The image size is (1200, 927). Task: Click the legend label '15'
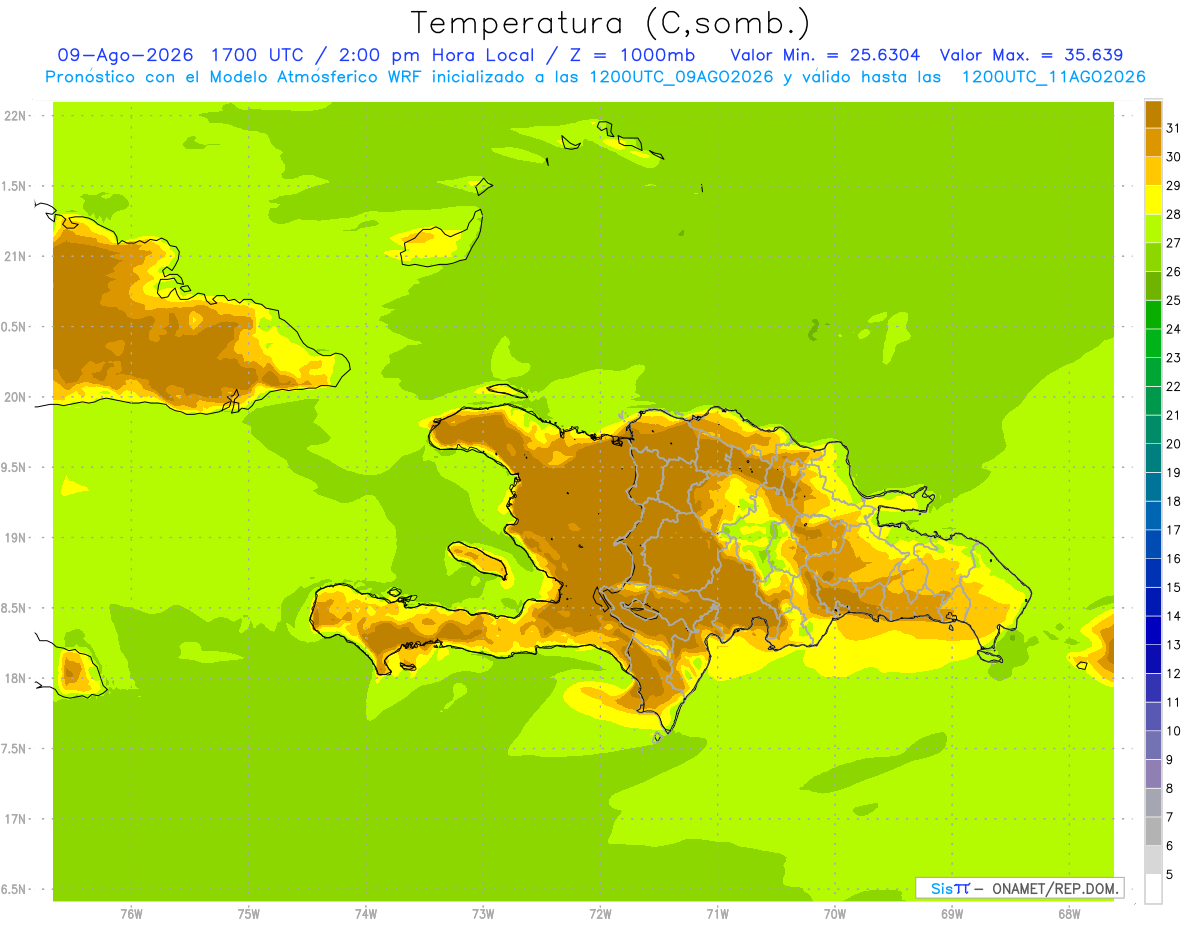(x=1174, y=588)
